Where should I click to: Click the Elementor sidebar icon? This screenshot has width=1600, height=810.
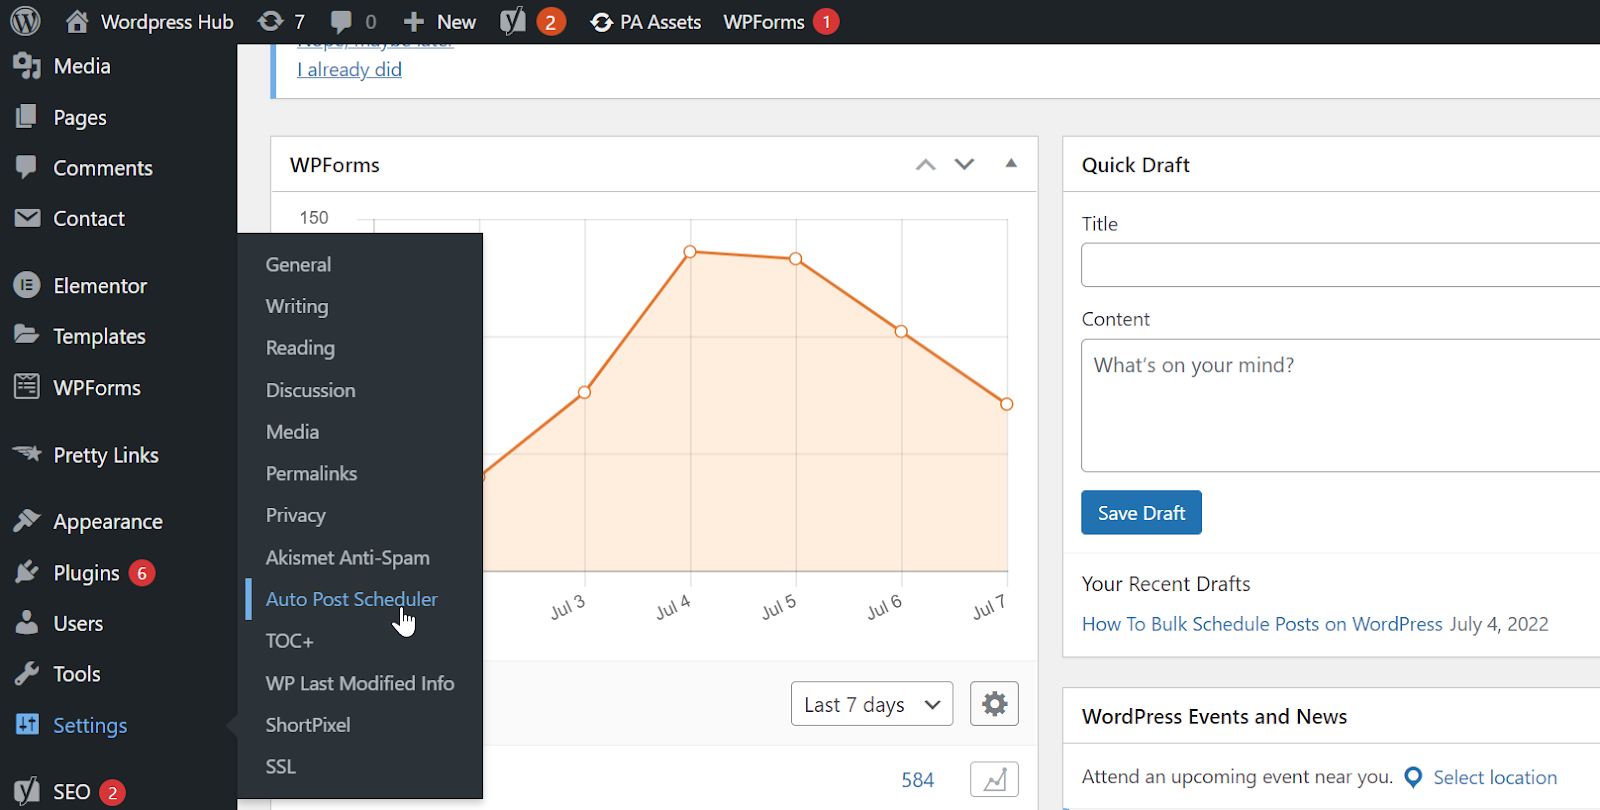point(27,285)
